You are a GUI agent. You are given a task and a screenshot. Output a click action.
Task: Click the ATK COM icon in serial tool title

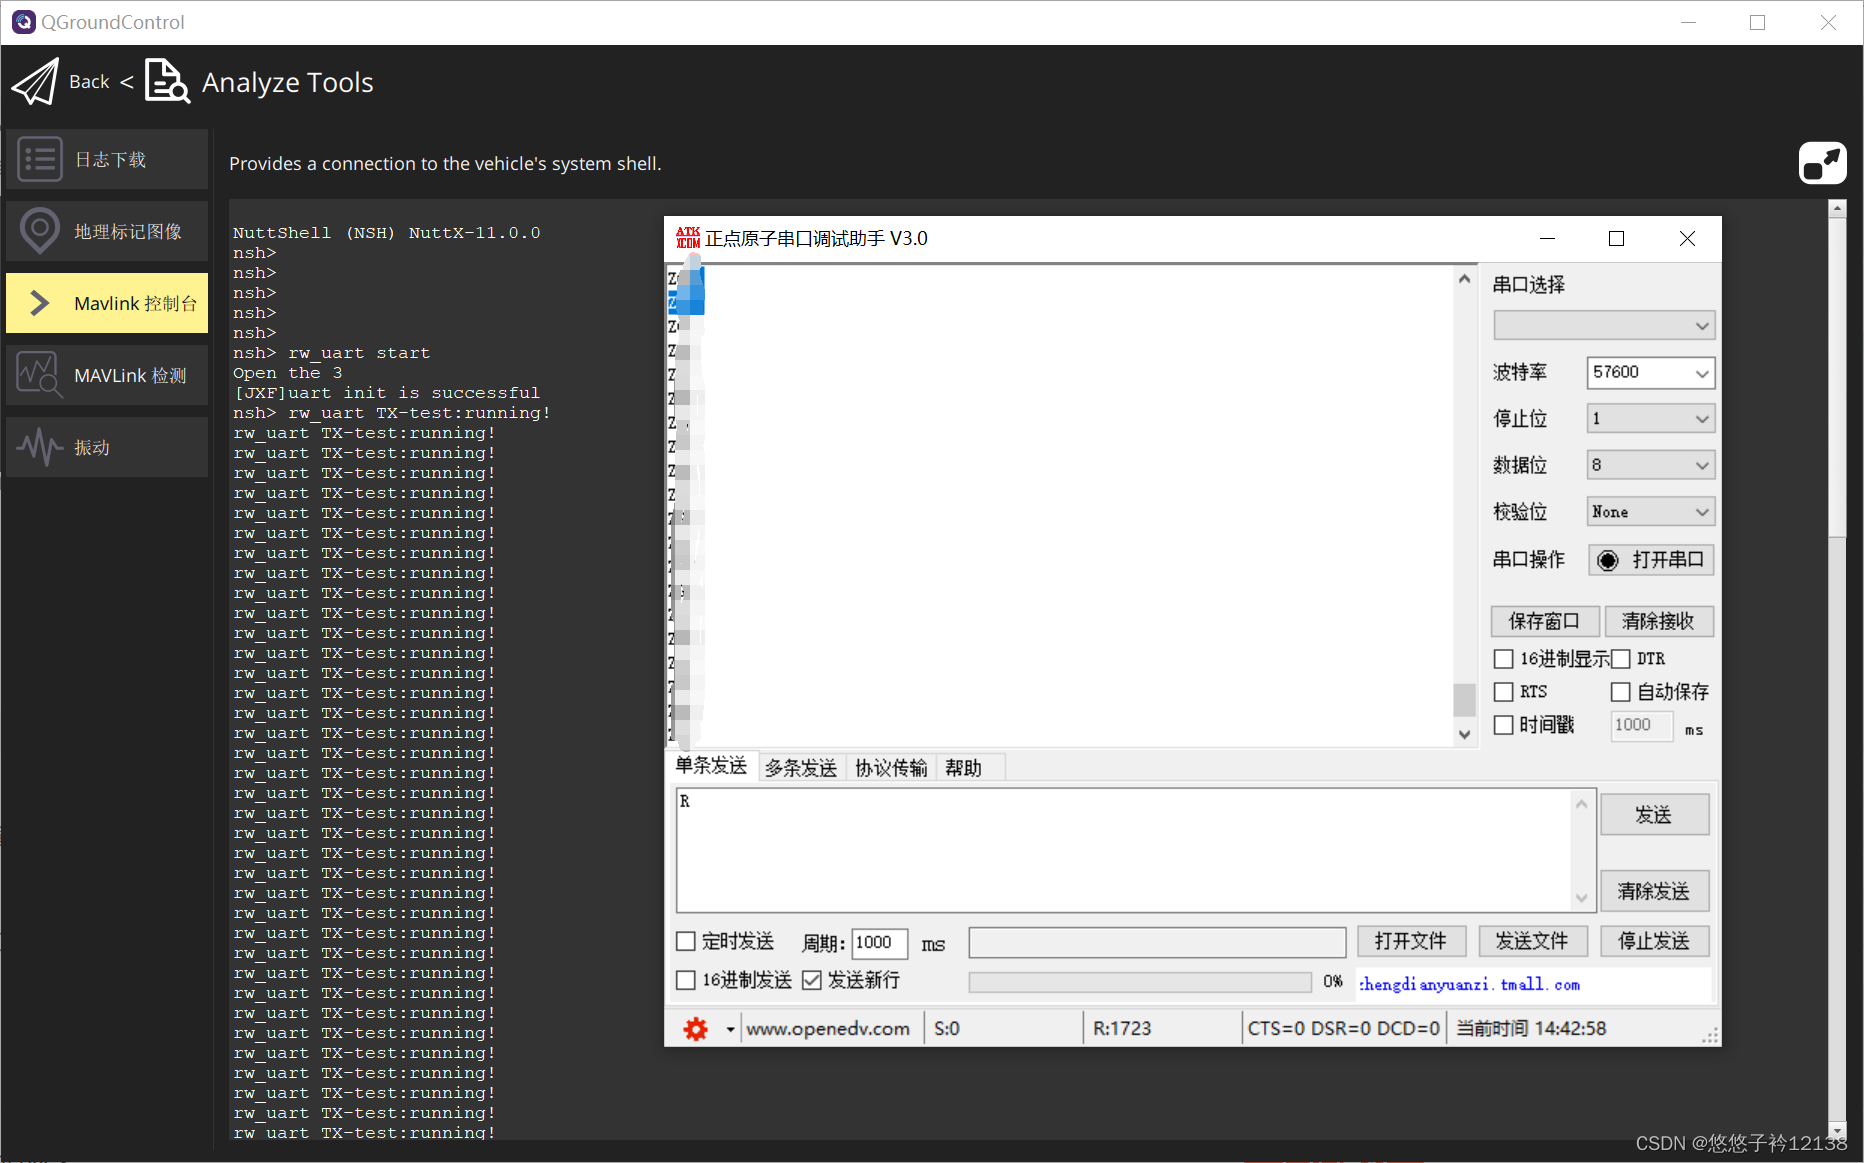point(688,238)
